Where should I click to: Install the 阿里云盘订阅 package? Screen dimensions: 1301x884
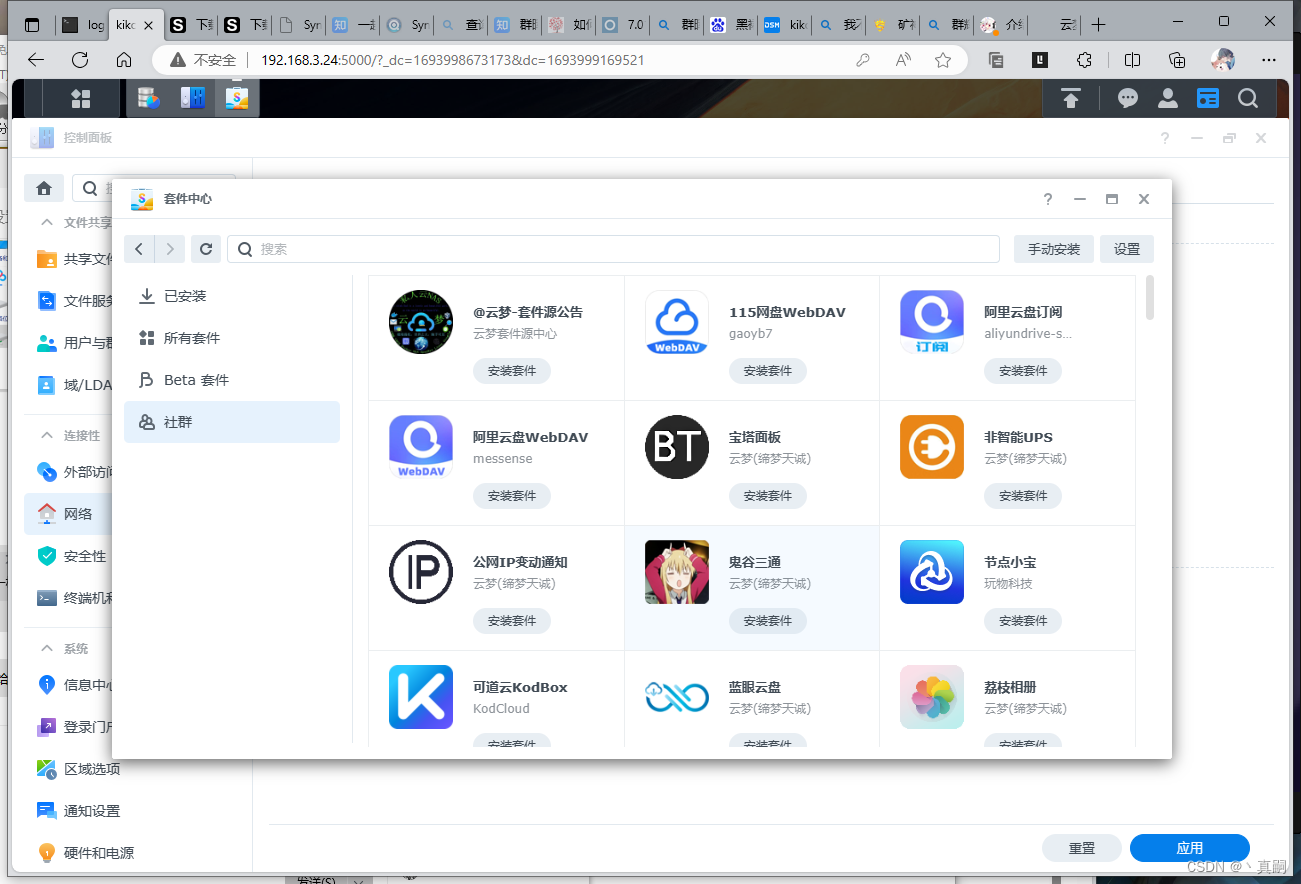(1023, 371)
